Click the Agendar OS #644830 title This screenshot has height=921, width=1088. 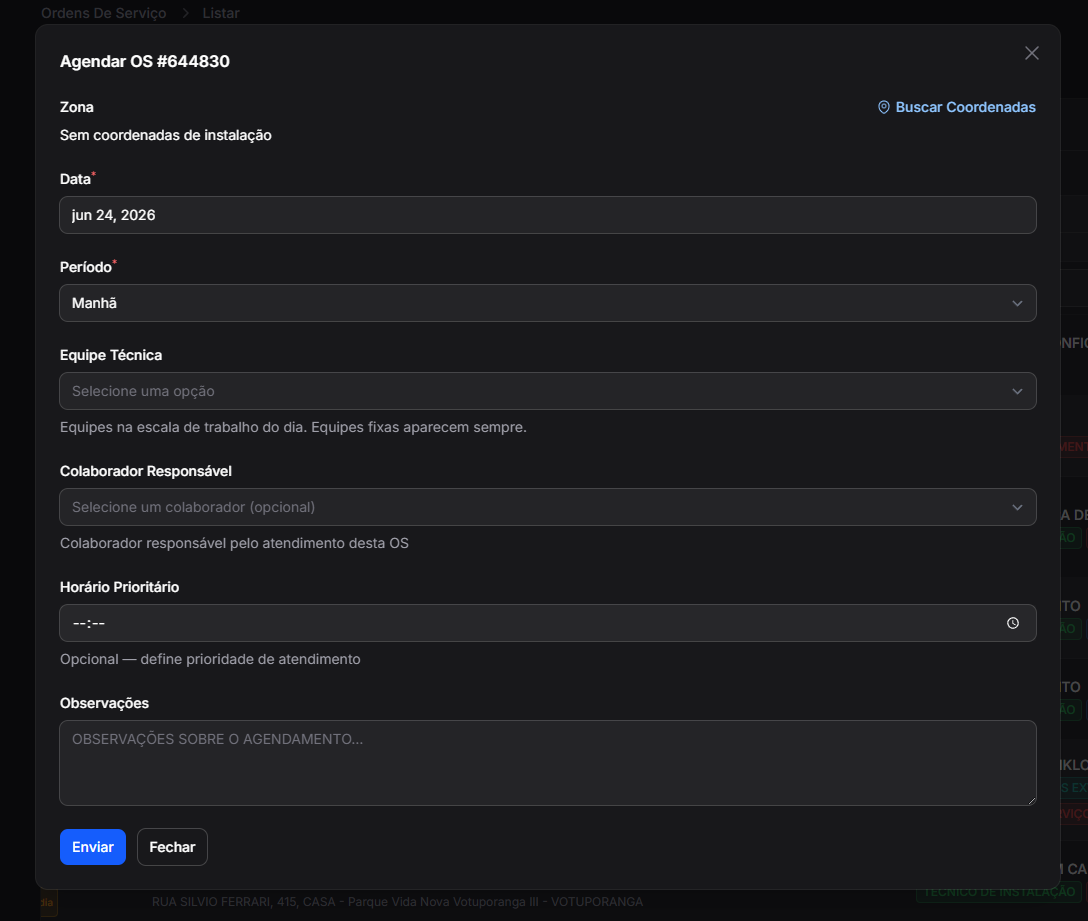tap(144, 61)
